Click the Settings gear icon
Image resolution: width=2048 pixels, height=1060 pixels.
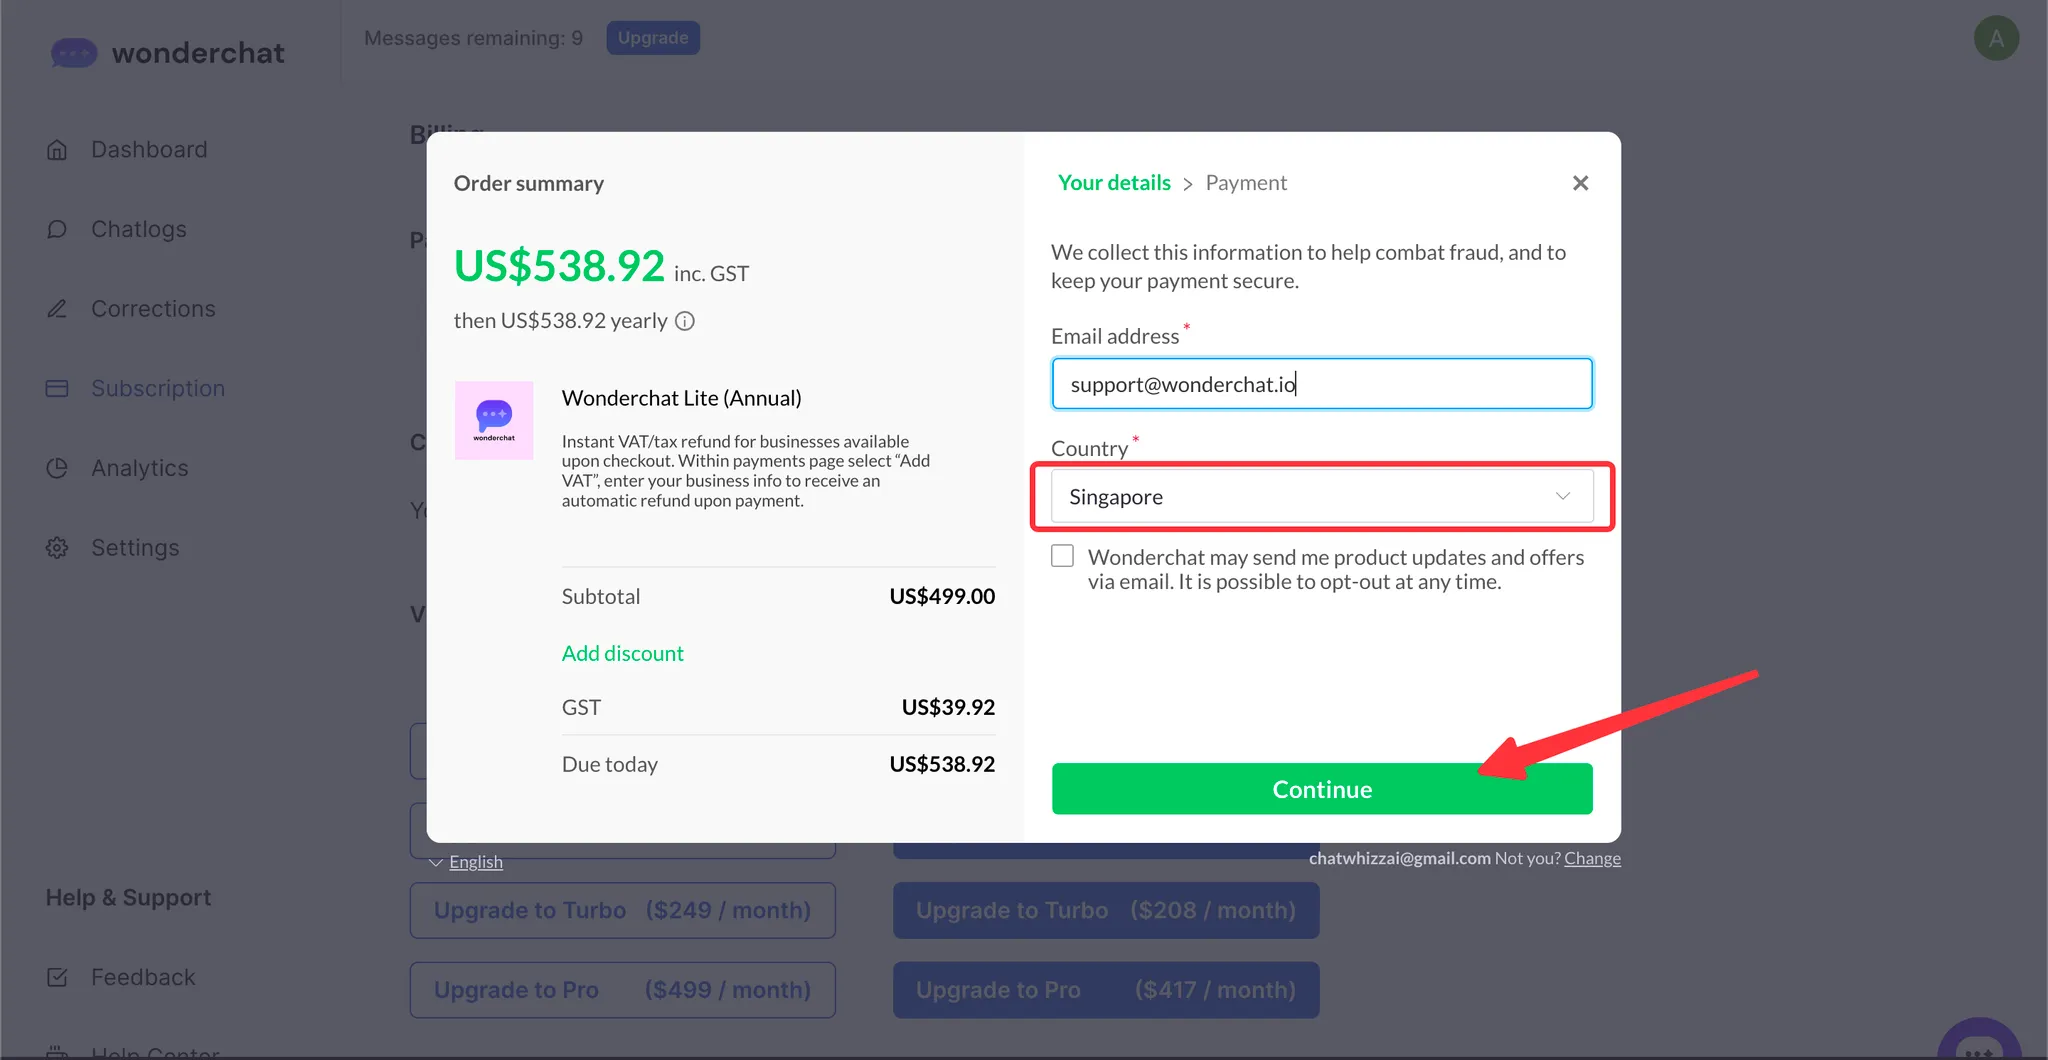click(57, 548)
